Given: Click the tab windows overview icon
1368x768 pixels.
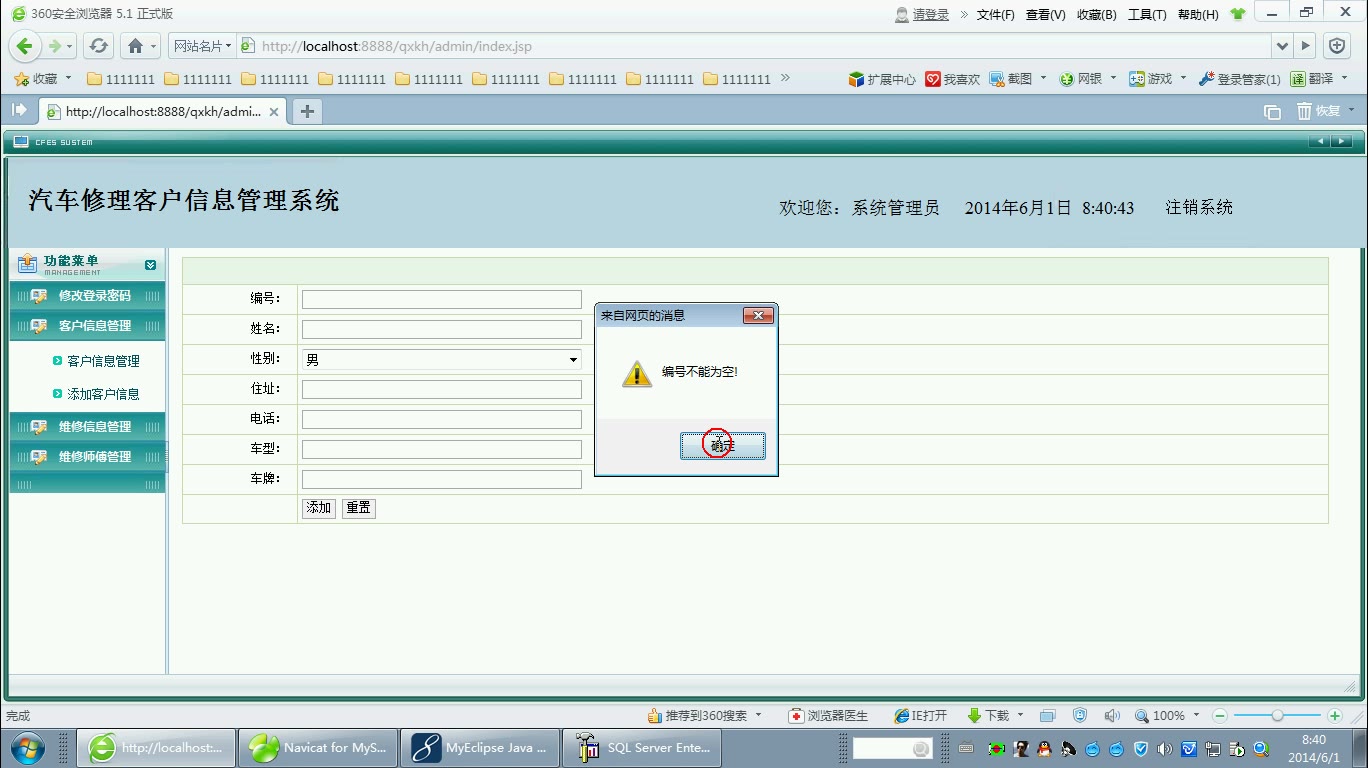Looking at the screenshot, I should [x=1272, y=112].
